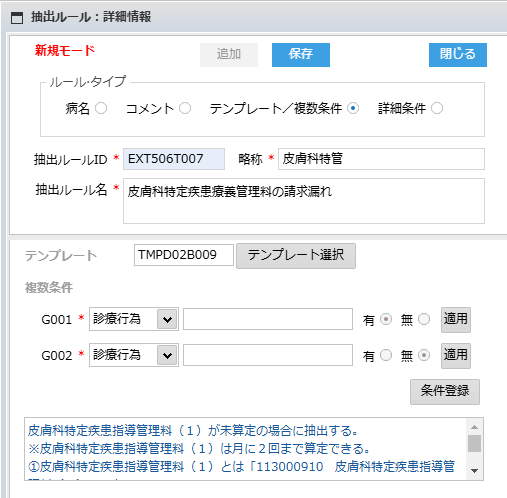Click the 略称 input field

click(381, 159)
